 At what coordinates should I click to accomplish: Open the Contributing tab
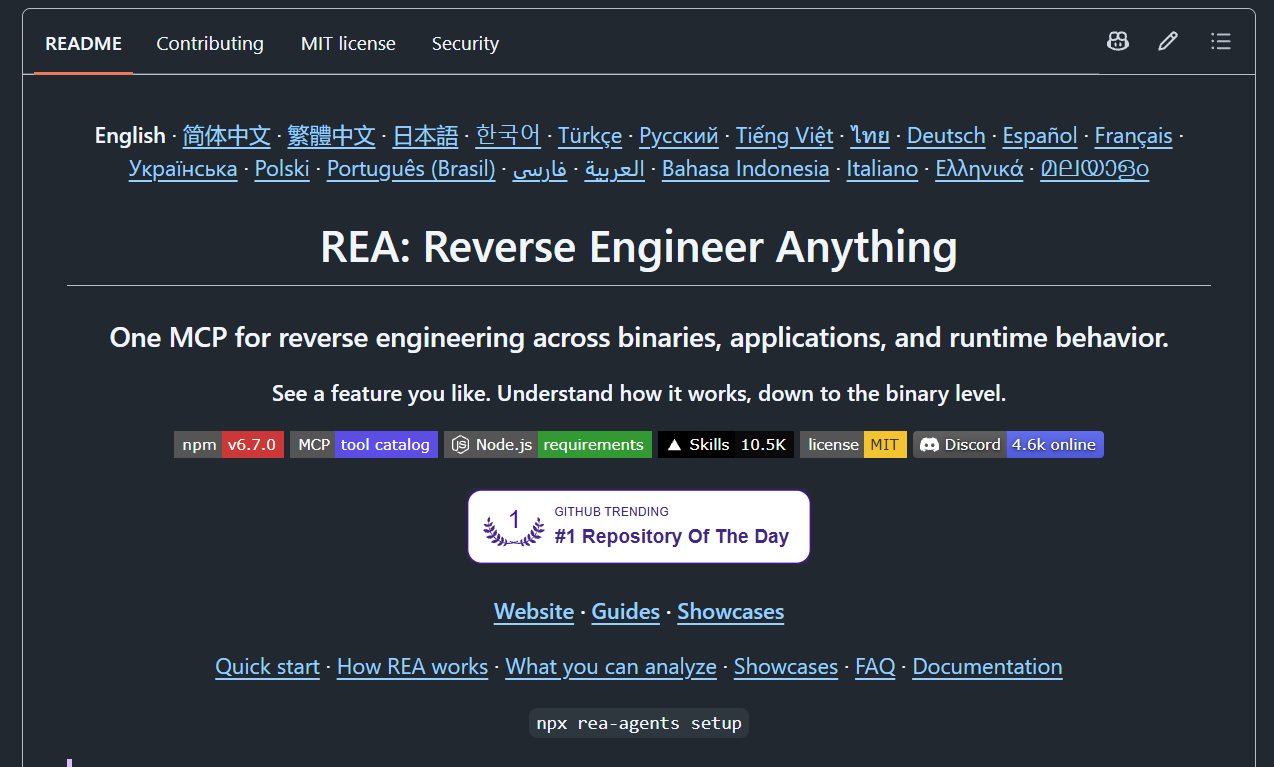(x=210, y=44)
